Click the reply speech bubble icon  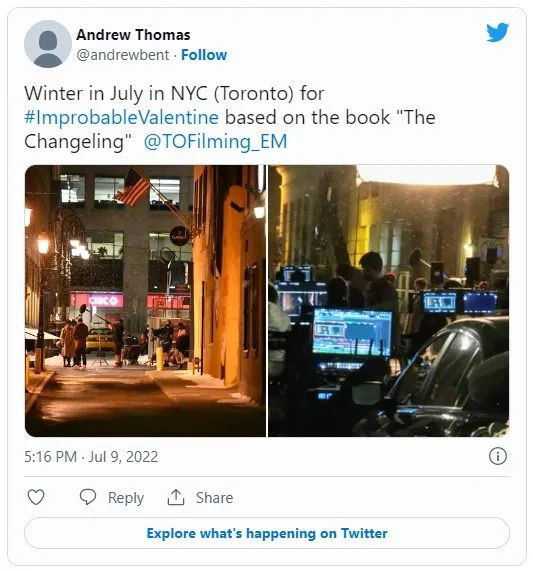[88, 497]
